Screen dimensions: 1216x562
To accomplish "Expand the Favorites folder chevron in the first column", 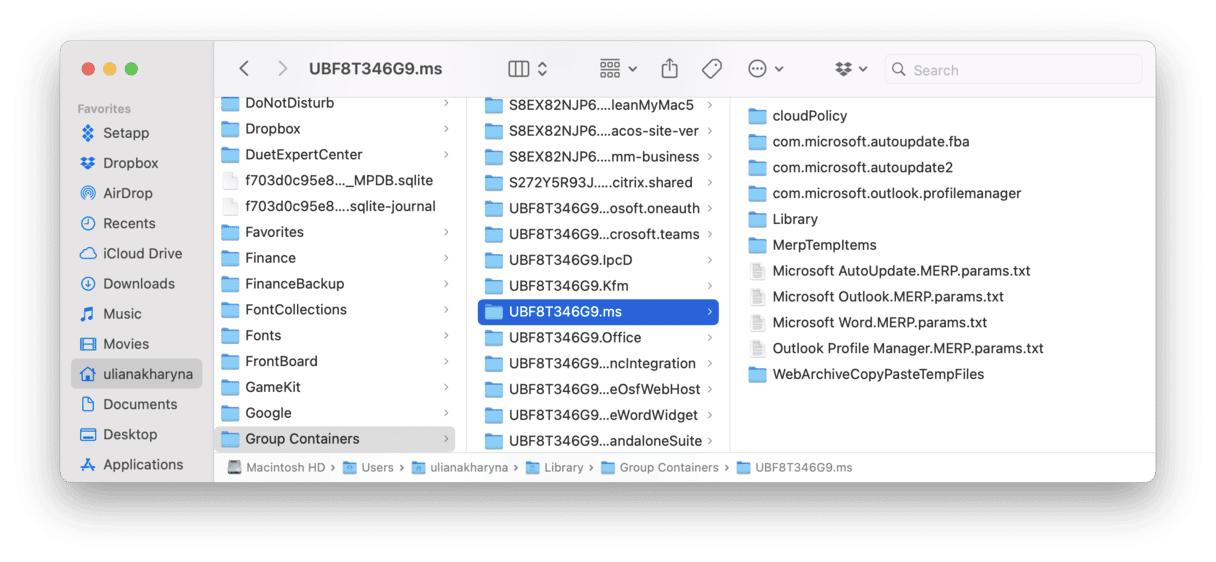I will point(446,232).
